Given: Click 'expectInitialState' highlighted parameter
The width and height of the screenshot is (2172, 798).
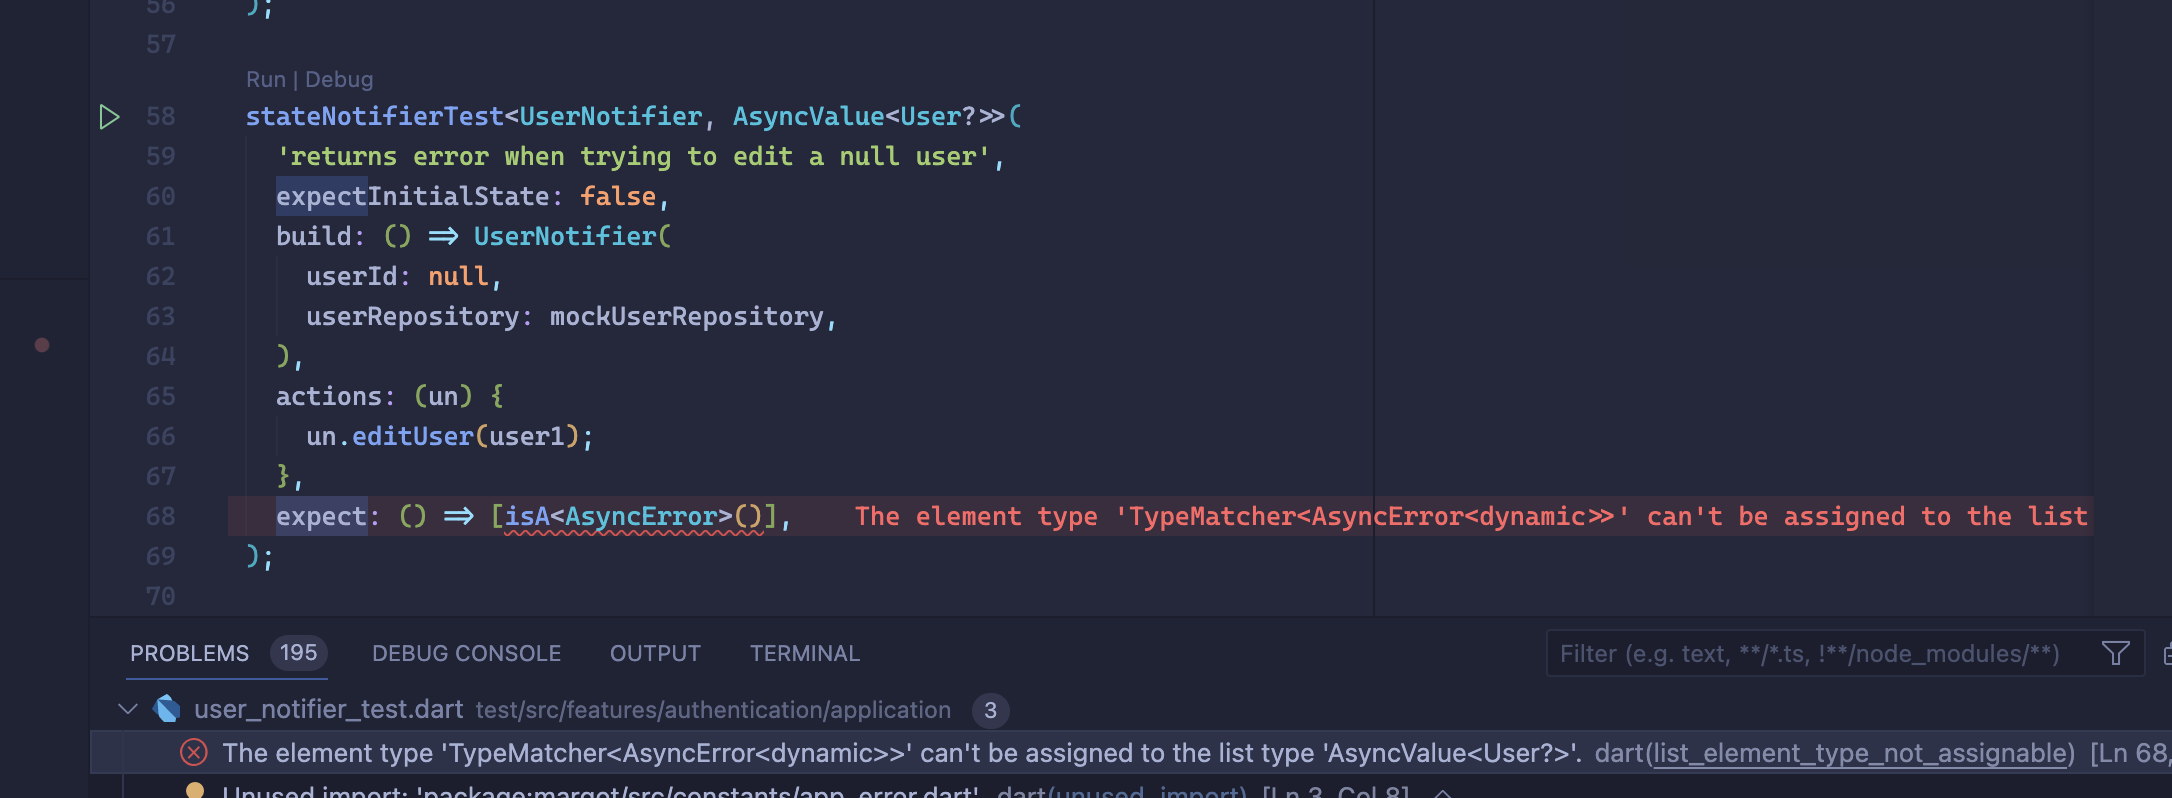Looking at the screenshot, I should (x=412, y=196).
